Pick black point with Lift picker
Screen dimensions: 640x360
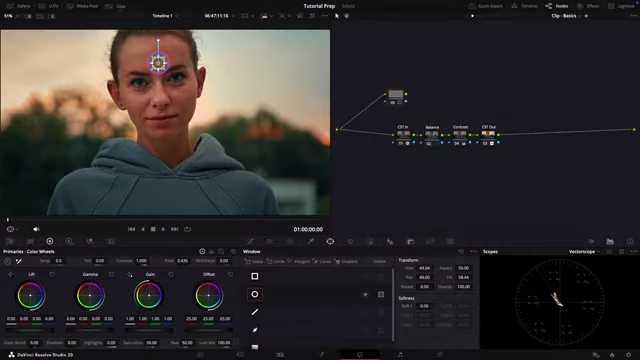coord(11,275)
